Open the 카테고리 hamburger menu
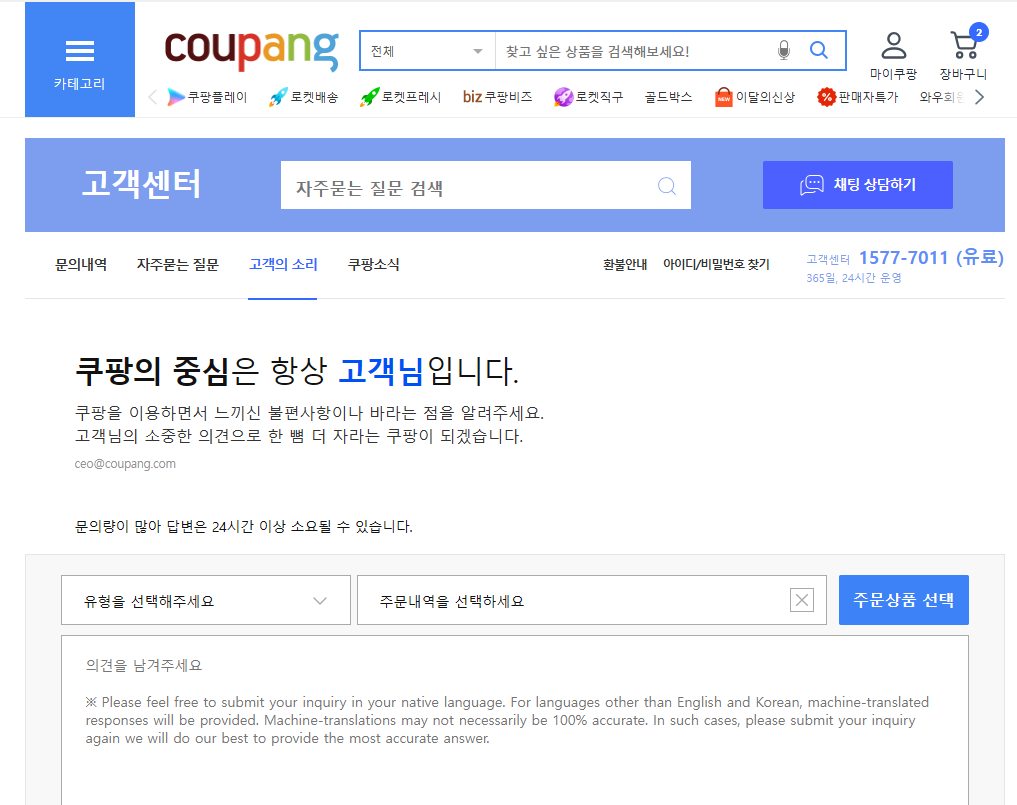 (80, 60)
